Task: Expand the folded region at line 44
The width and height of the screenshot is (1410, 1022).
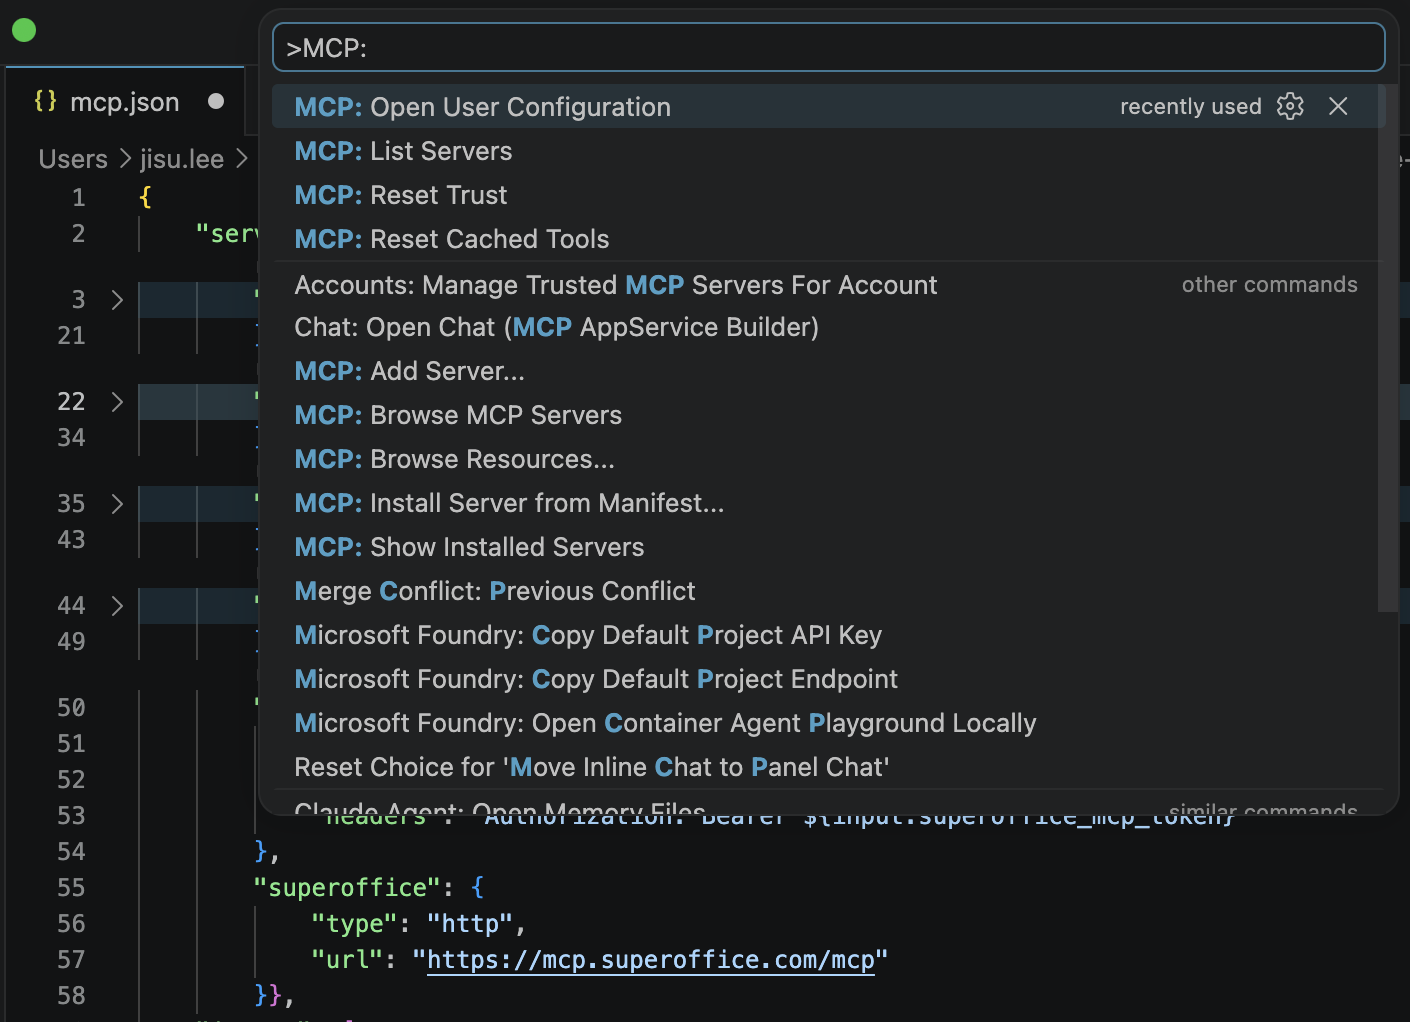Action: click(x=117, y=606)
